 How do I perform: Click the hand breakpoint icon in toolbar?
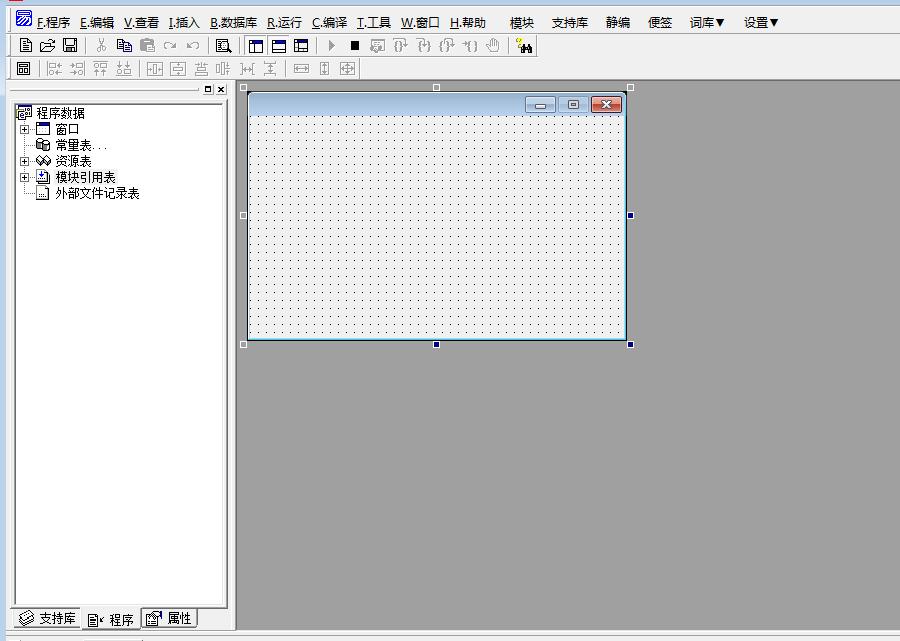tap(493, 46)
